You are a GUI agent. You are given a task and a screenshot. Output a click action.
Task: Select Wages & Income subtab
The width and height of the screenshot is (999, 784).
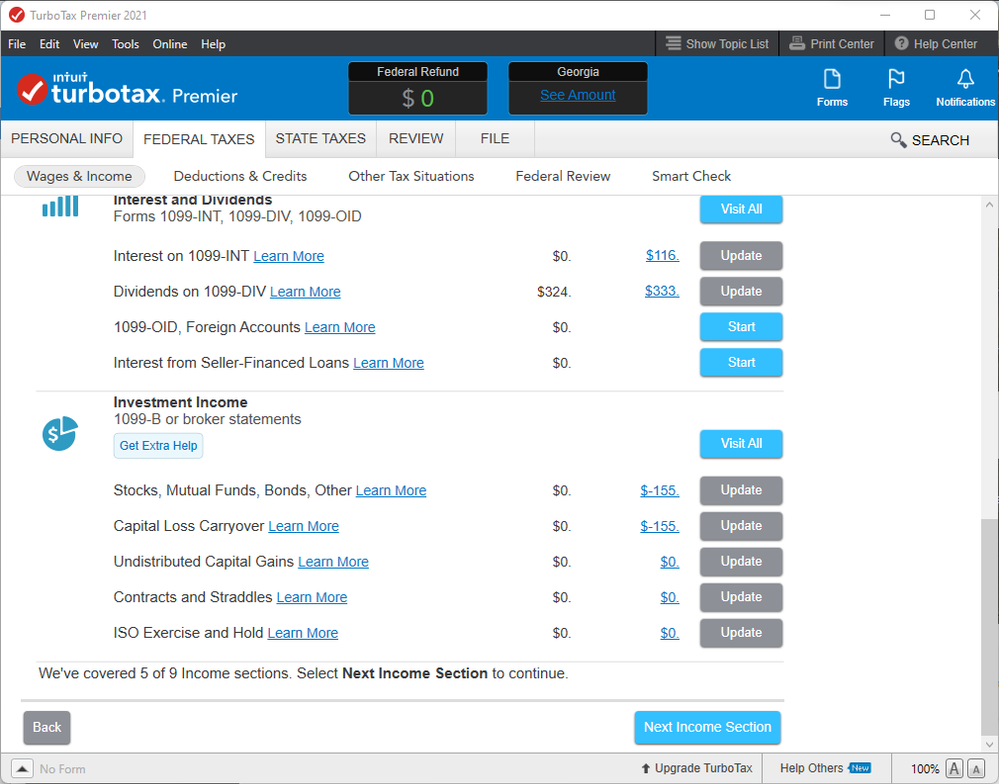coord(80,176)
